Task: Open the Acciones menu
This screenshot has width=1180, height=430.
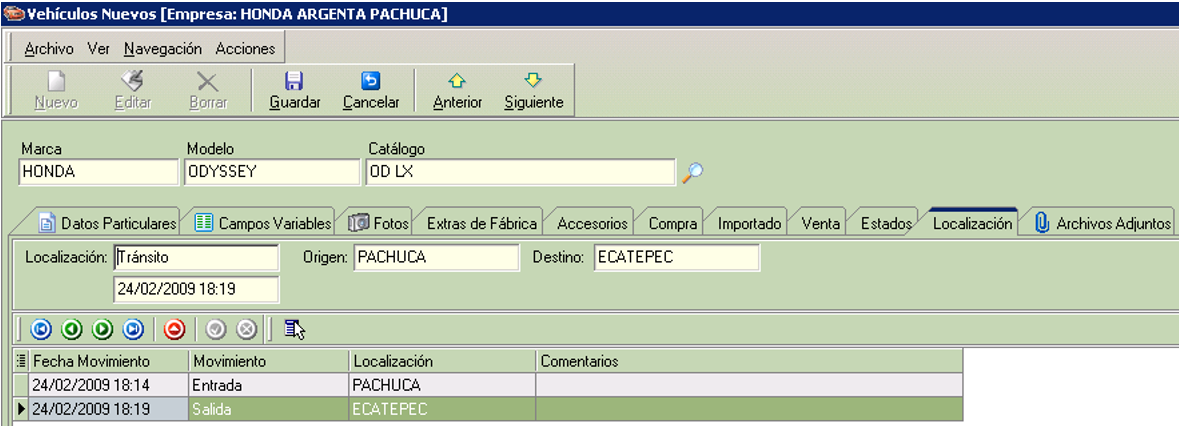Action: coord(245,49)
